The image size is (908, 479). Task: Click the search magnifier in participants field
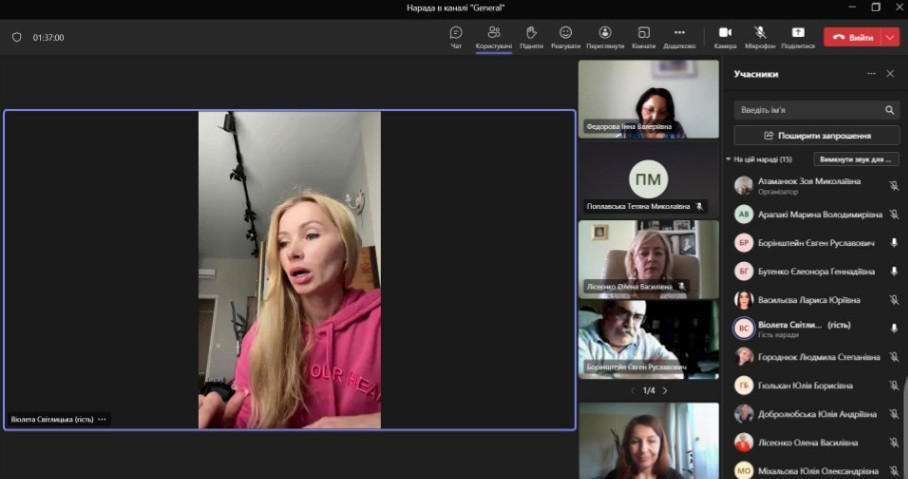point(889,110)
